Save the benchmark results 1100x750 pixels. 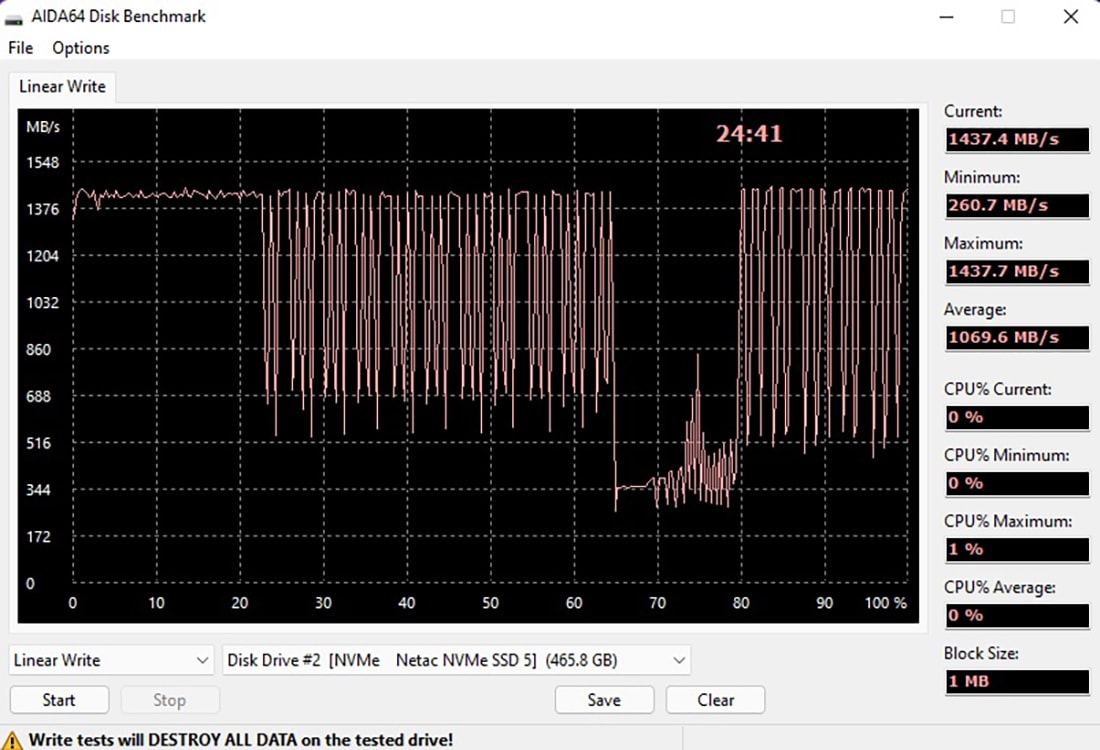click(x=604, y=700)
